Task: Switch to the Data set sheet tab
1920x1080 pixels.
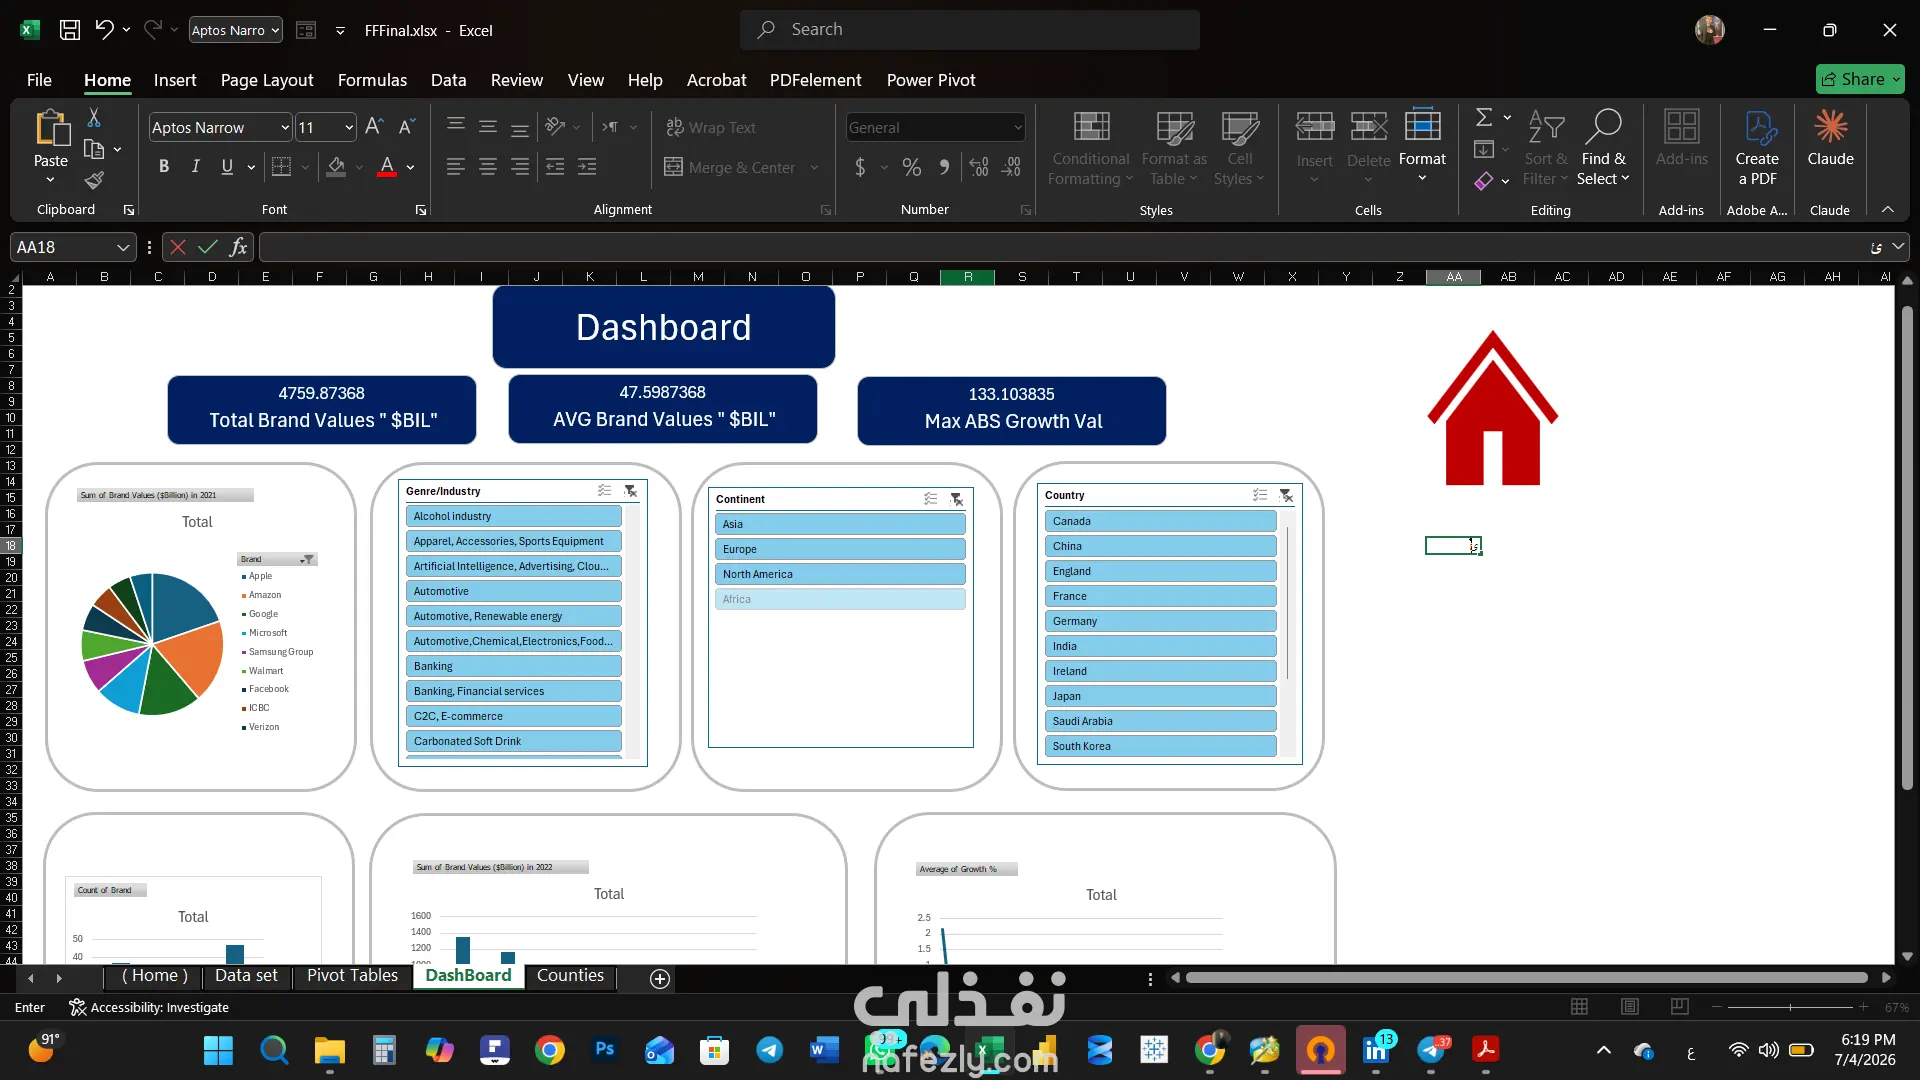Action: click(x=246, y=976)
